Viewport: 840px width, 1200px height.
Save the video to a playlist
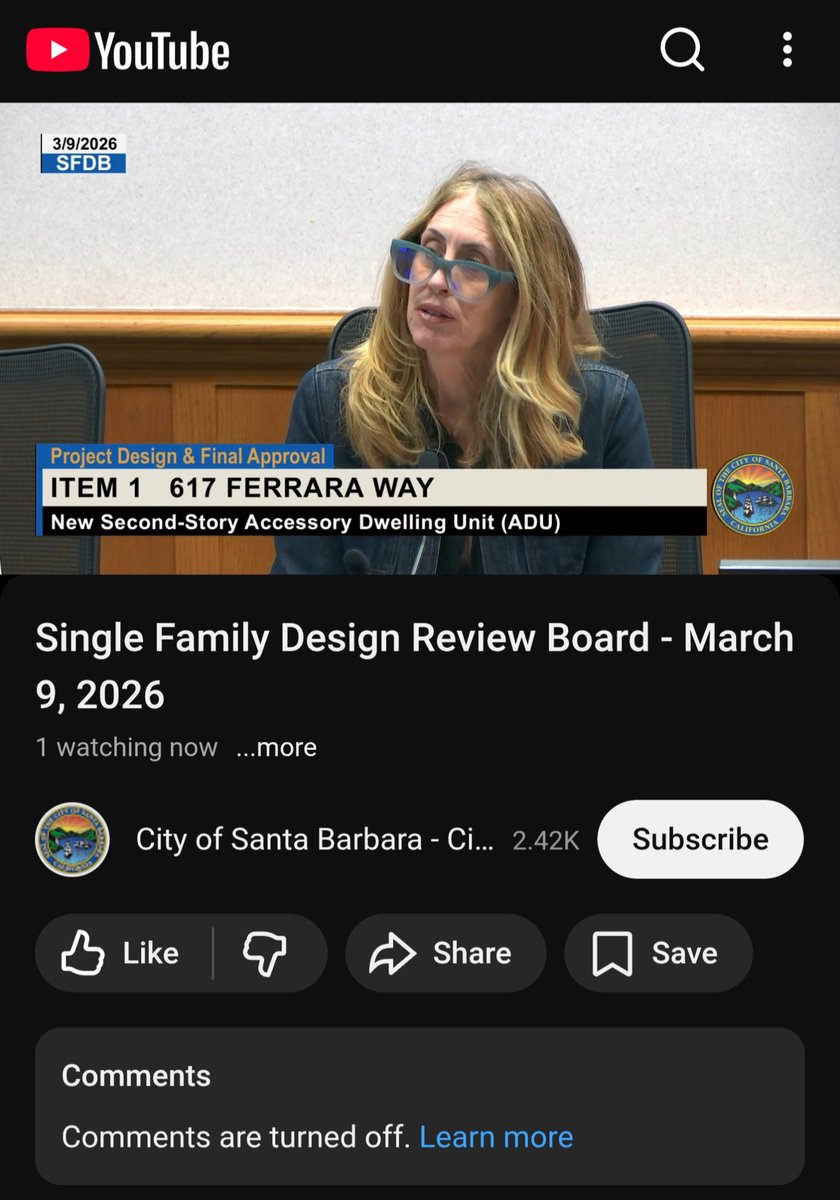coord(657,953)
